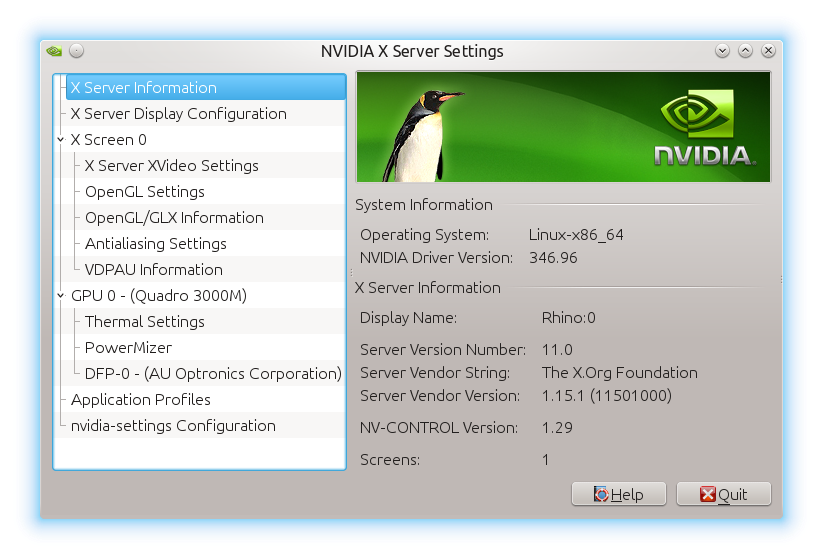This screenshot has height=559, width=823.
Task: Open X Server XVideo Settings
Action: [x=172, y=166]
